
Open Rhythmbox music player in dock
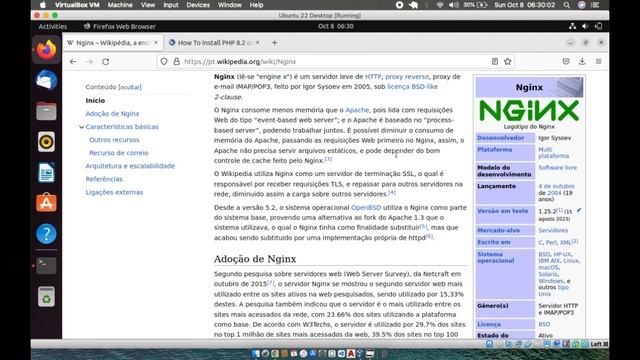[46, 142]
